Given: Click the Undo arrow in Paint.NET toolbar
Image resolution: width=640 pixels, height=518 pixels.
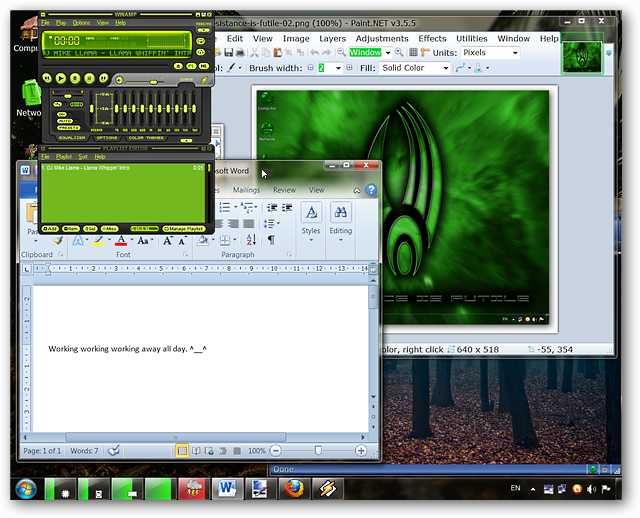Looking at the screenshot, I should tap(314, 53).
